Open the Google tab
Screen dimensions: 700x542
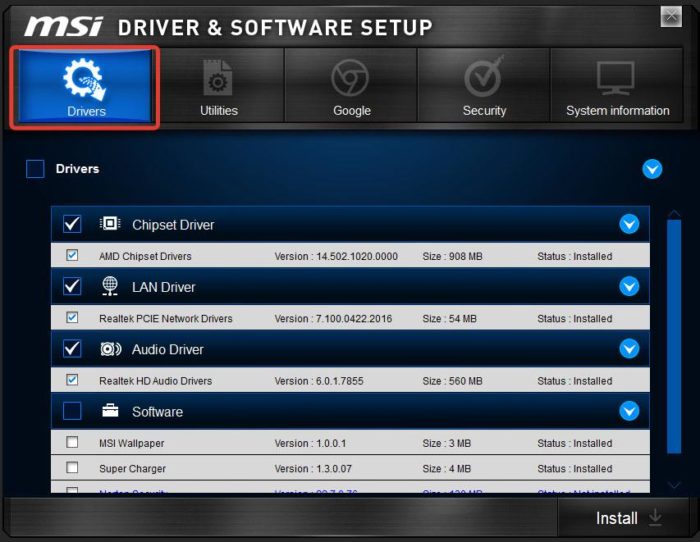pyautogui.click(x=351, y=85)
